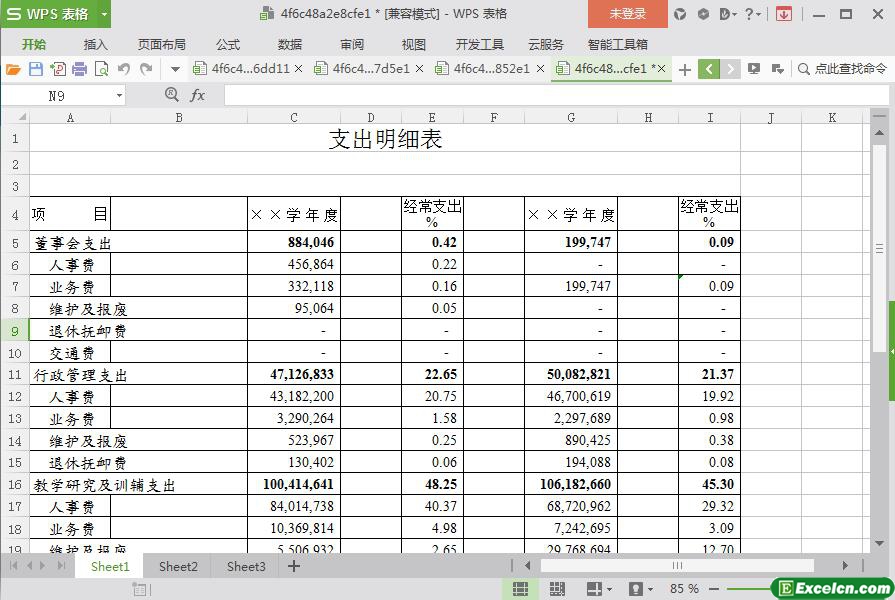Open the WPS 表格 application menu dropdown

click(x=55, y=14)
